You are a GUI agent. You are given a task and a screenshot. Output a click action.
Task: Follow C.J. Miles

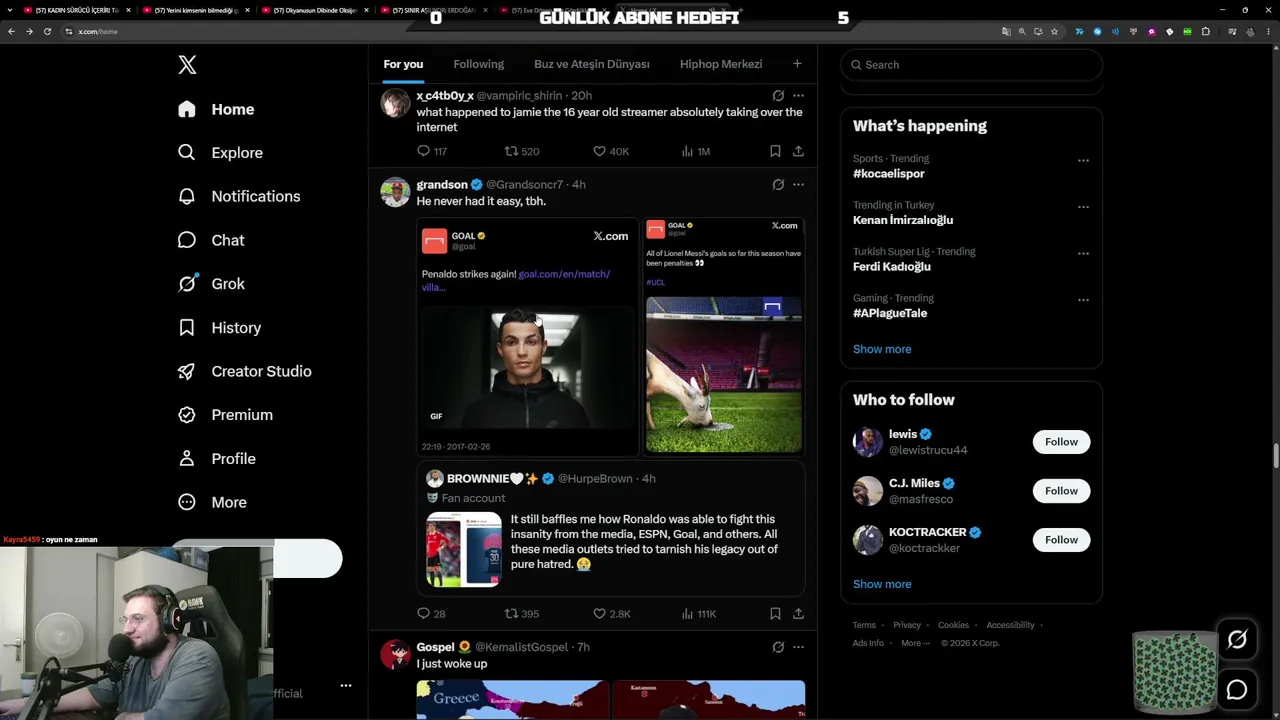tap(1061, 491)
